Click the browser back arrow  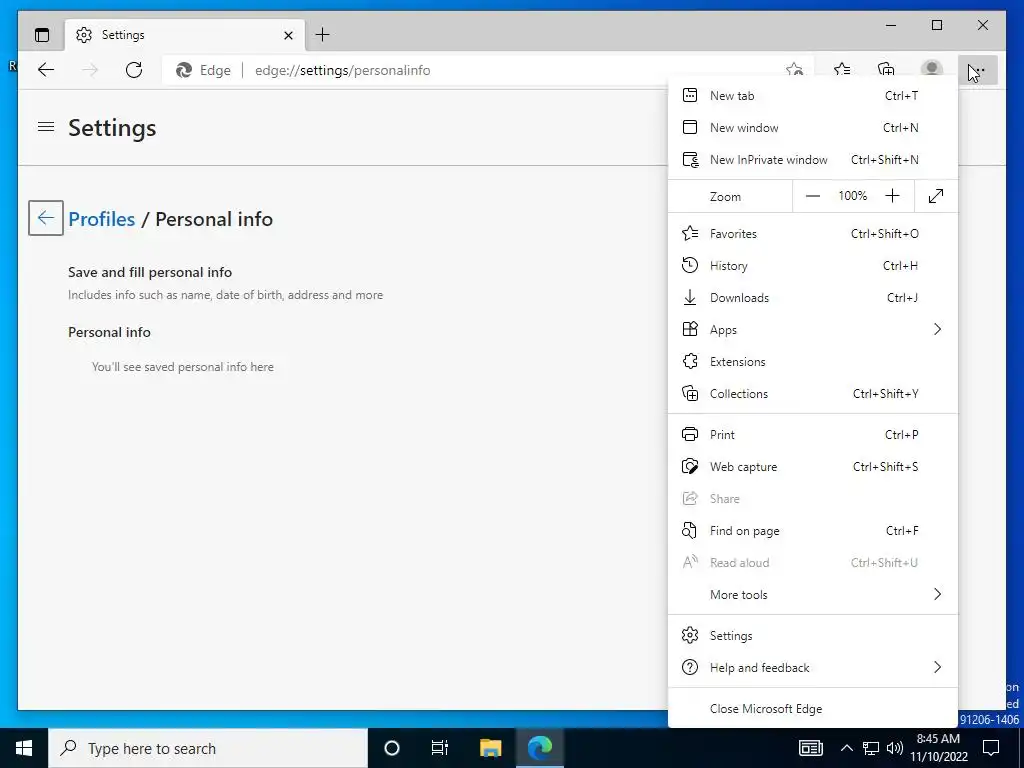pos(46,70)
